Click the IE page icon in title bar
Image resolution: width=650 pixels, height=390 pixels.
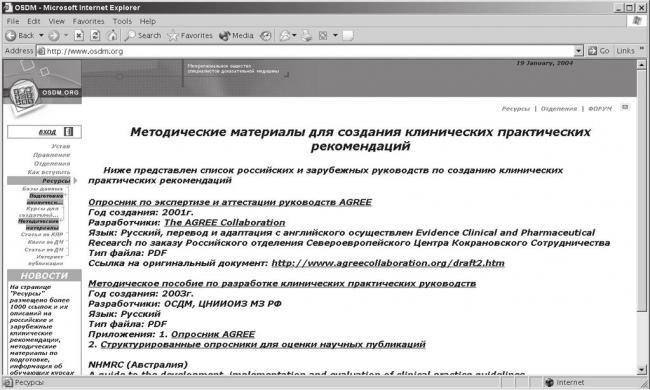point(7,7)
